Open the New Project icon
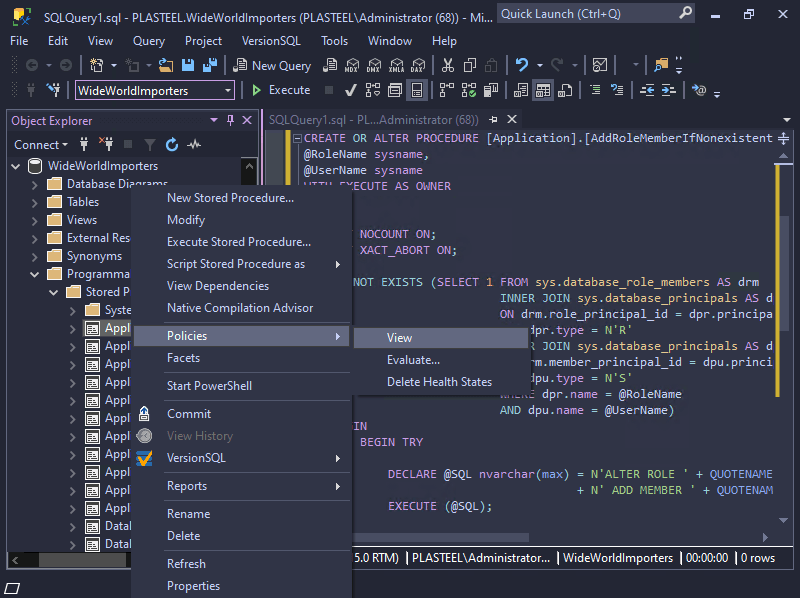This screenshot has width=800, height=598. click(96, 65)
